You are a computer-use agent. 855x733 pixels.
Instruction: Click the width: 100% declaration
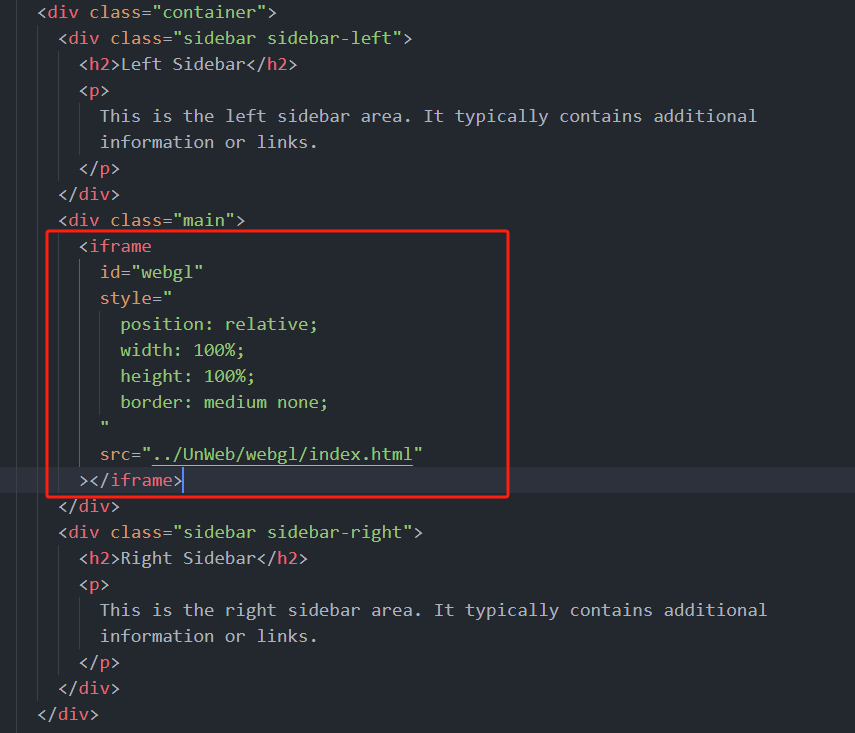tap(182, 350)
